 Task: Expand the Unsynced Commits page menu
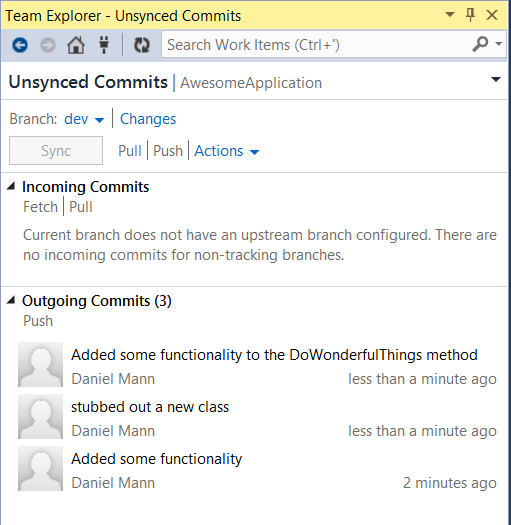click(x=496, y=79)
